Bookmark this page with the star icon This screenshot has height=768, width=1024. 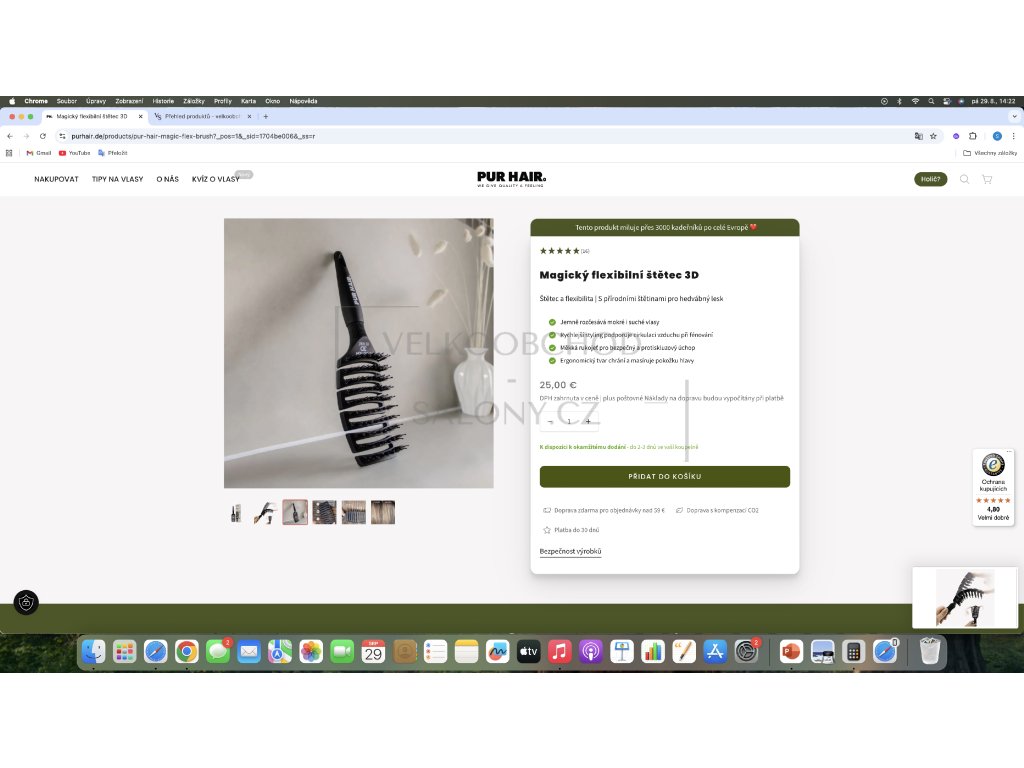933,136
